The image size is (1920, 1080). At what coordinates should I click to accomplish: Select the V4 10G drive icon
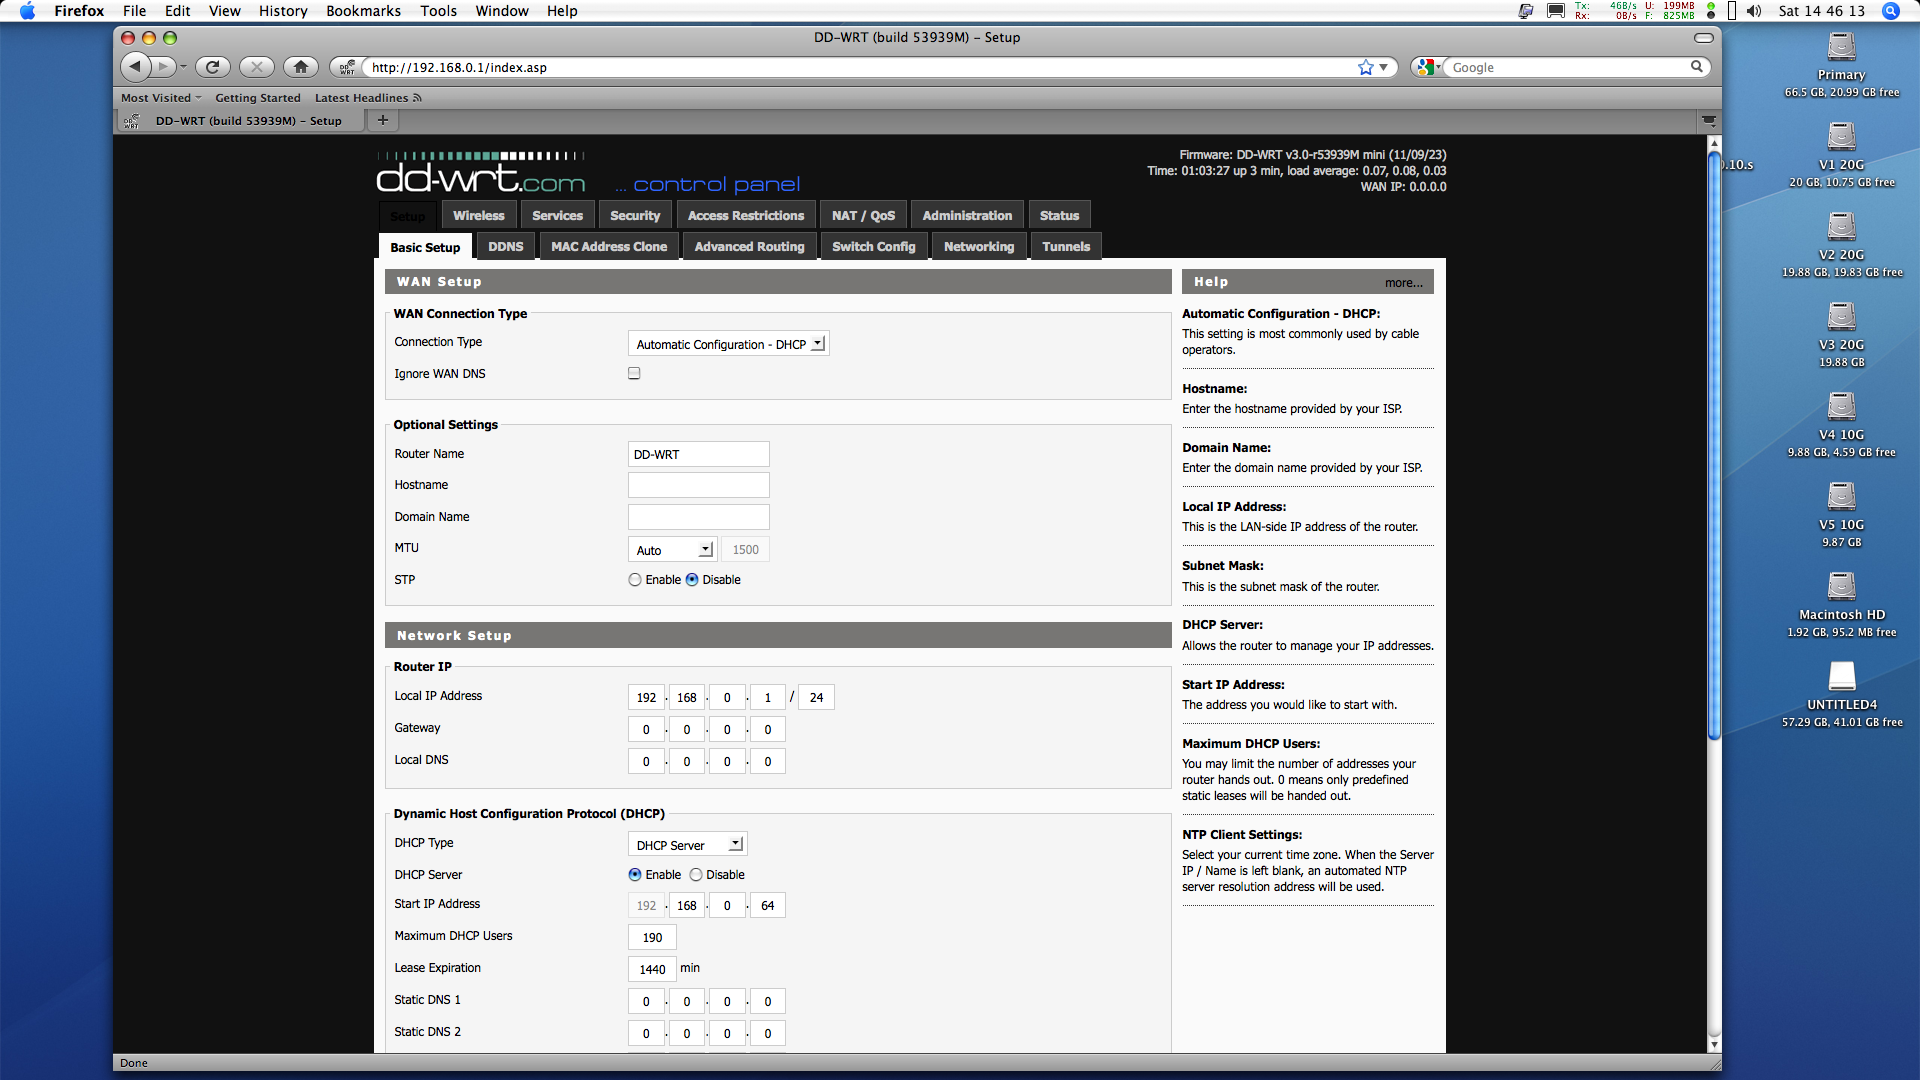click(x=1841, y=407)
